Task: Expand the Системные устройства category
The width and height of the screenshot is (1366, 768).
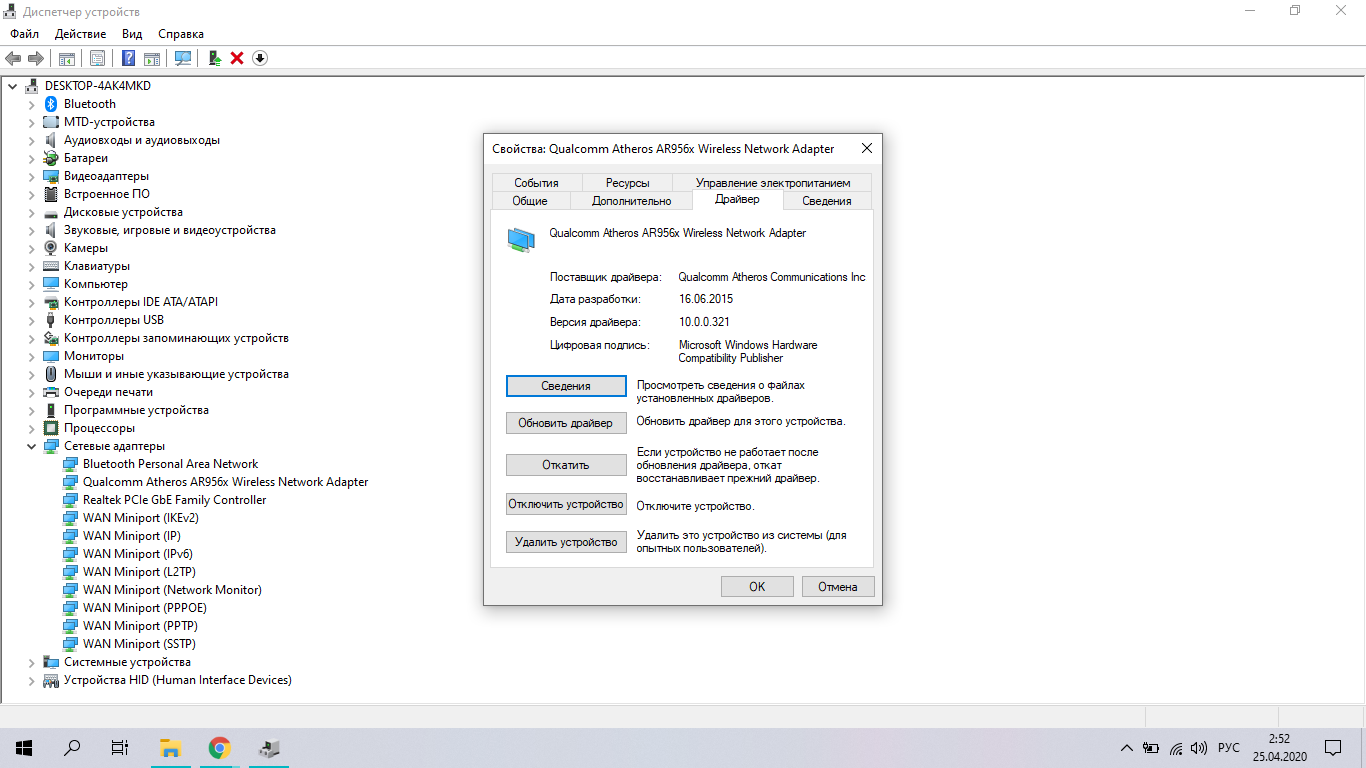Action: pos(31,662)
